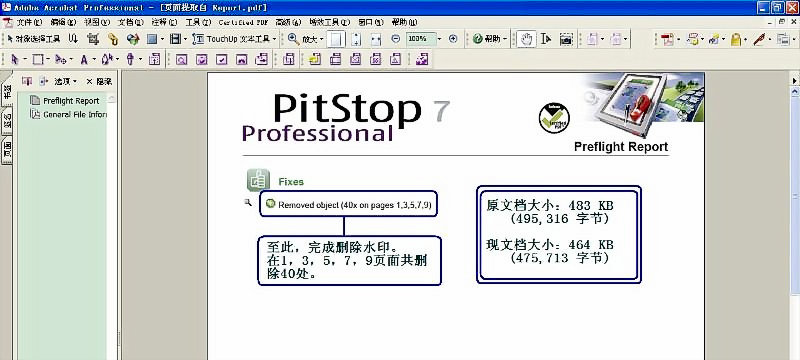Select the blue rectangle button tool
This screenshot has width=800, height=360.
(x=152, y=39)
